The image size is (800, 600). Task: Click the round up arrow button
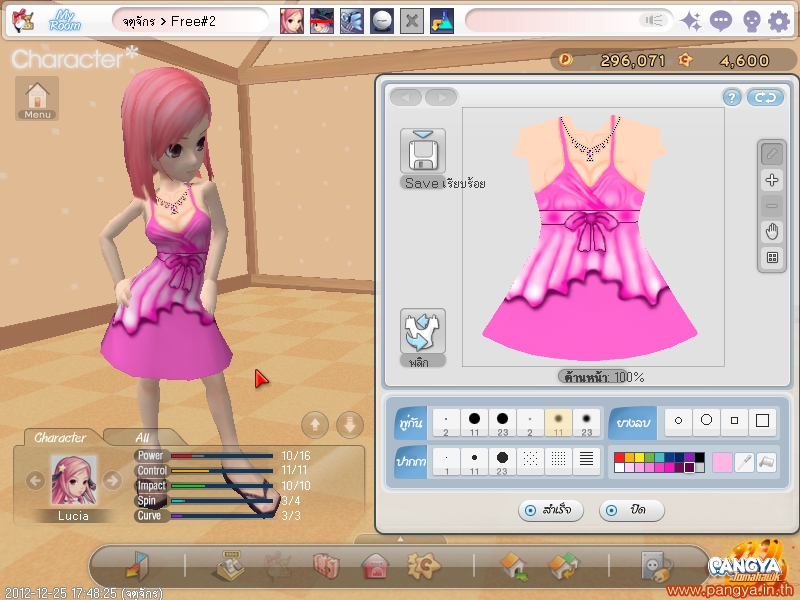pos(315,424)
